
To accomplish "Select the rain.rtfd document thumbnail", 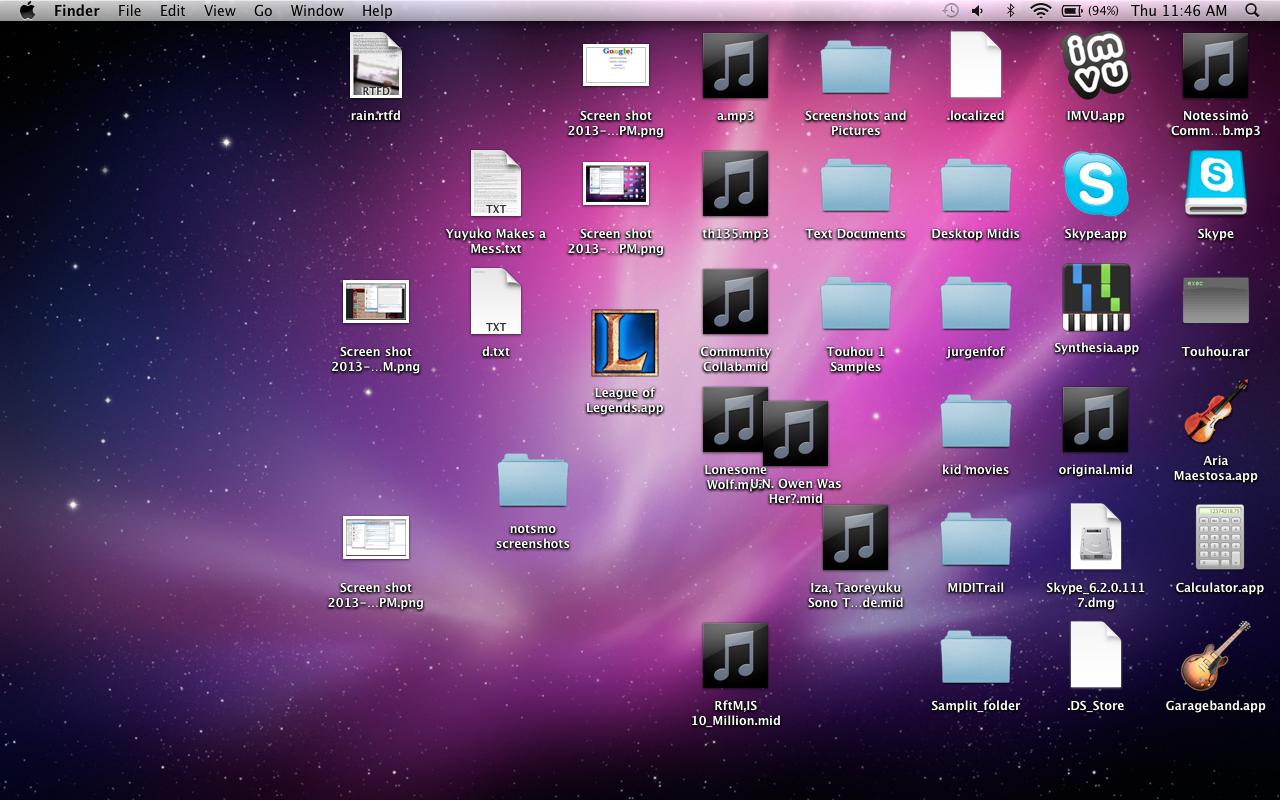I will [376, 66].
